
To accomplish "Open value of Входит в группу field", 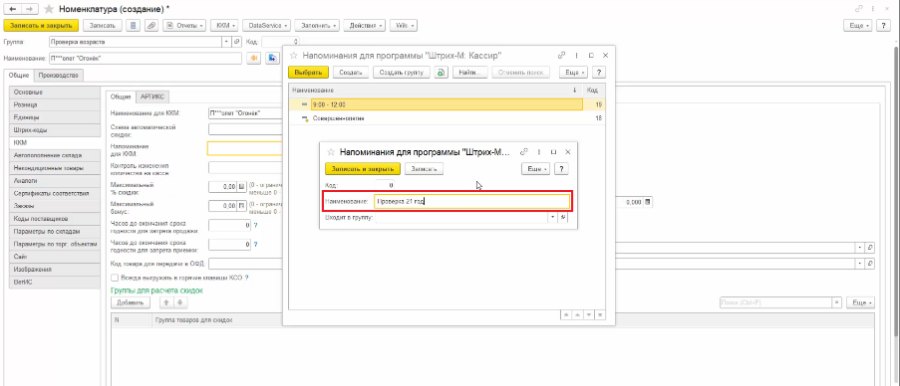I will pyautogui.click(x=564, y=218).
